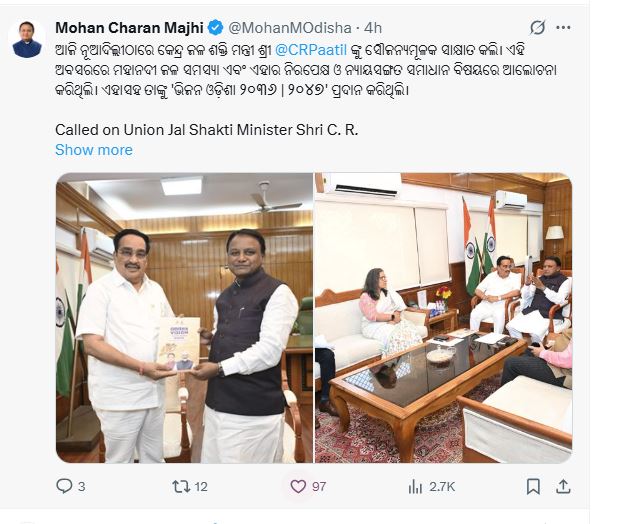
Task: Click the blue verified badge
Action: [x=215, y=28]
